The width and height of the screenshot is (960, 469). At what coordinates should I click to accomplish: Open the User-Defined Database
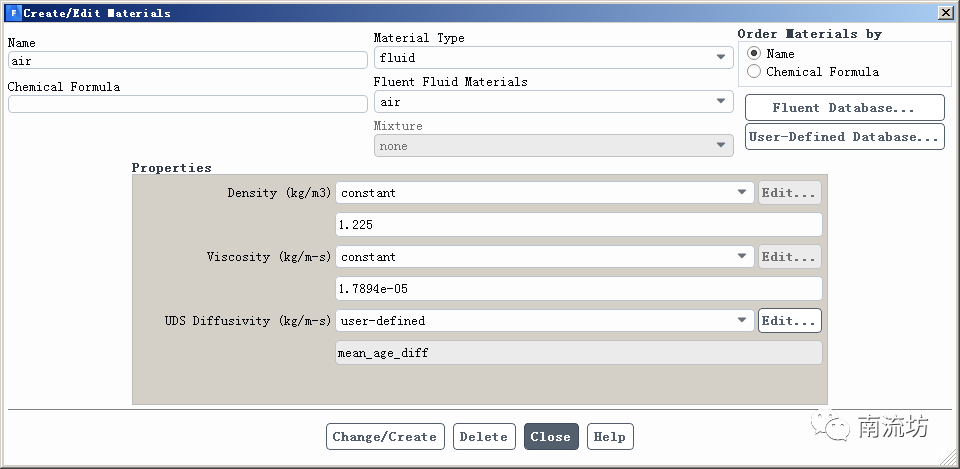point(844,137)
